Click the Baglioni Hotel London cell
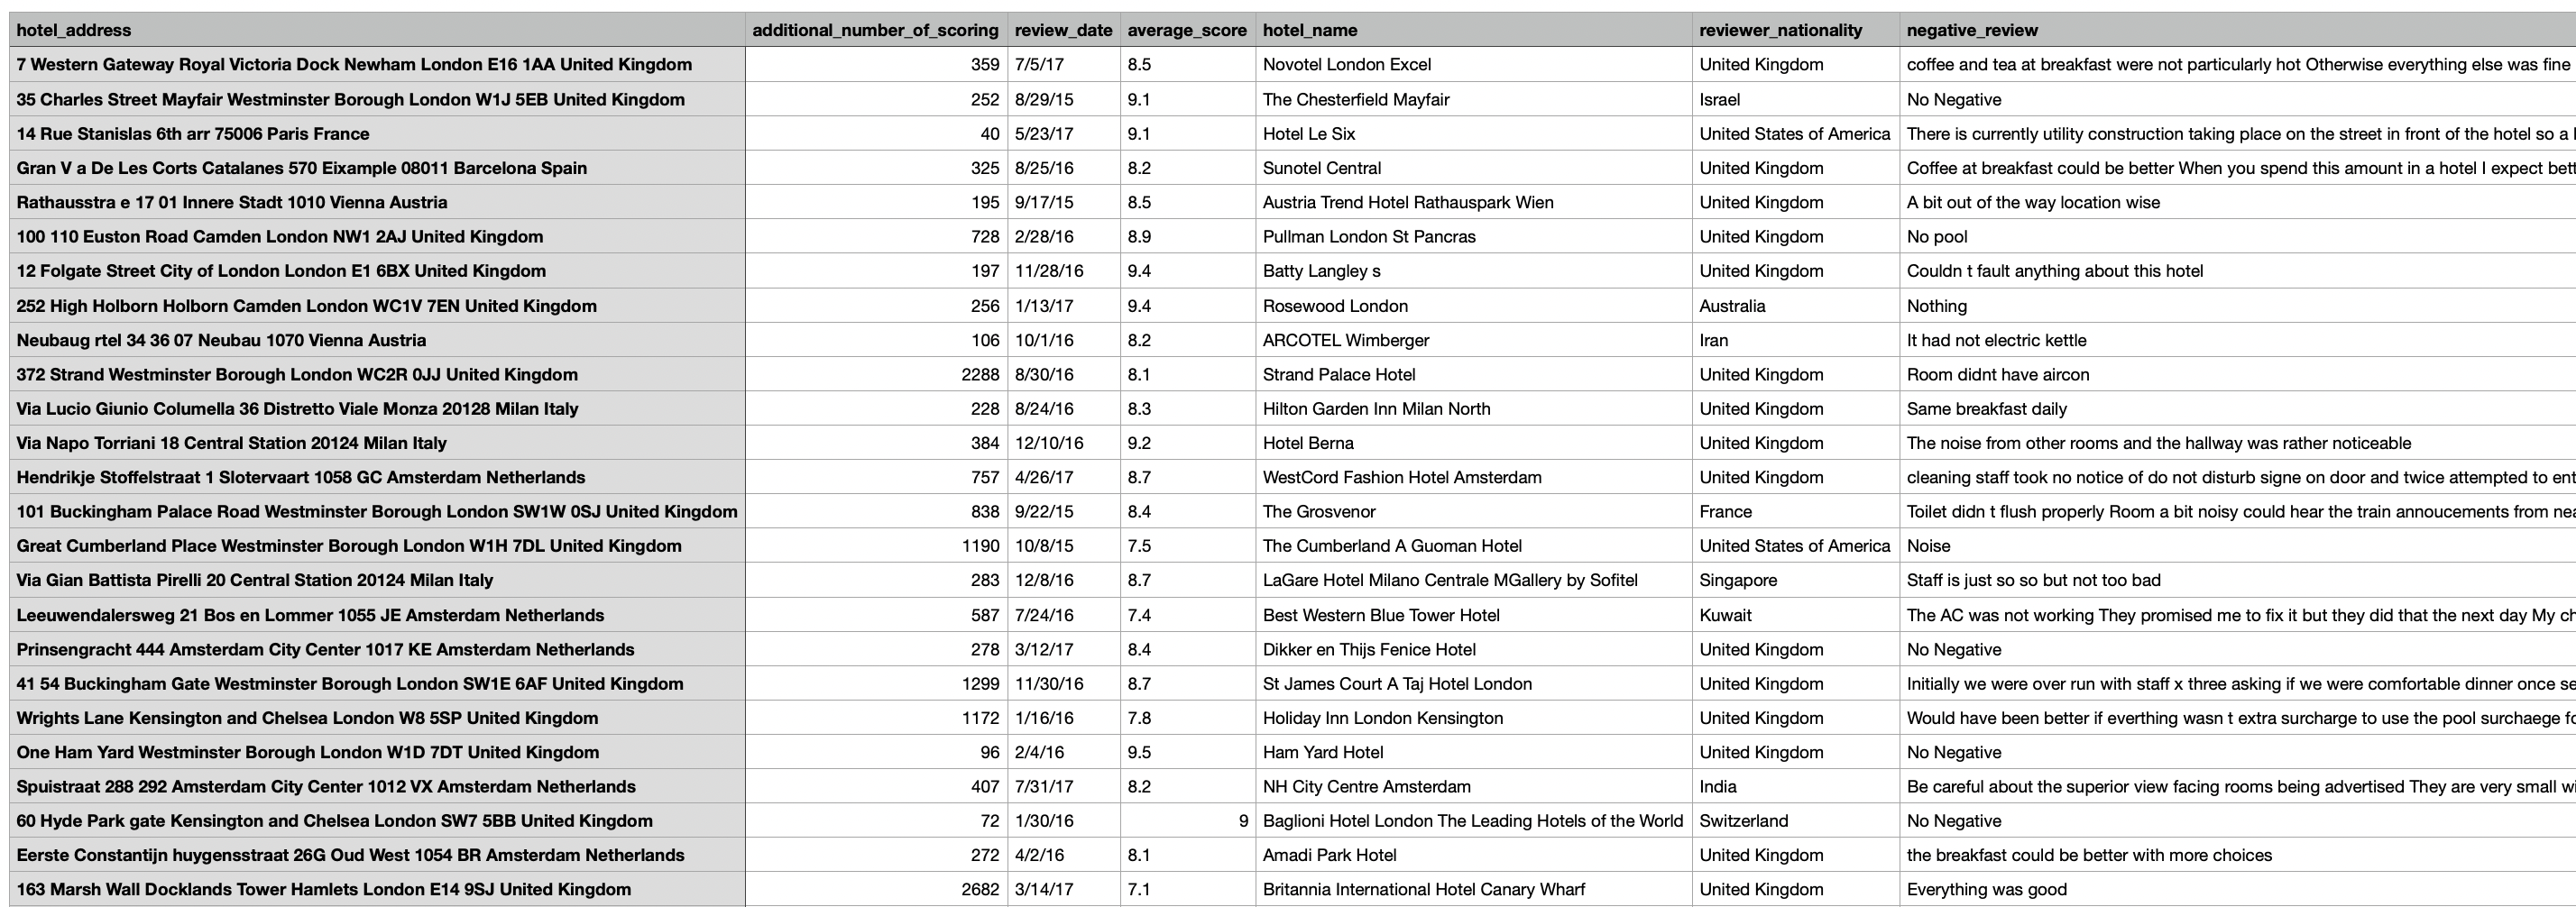The height and width of the screenshot is (907, 2576). [1474, 821]
